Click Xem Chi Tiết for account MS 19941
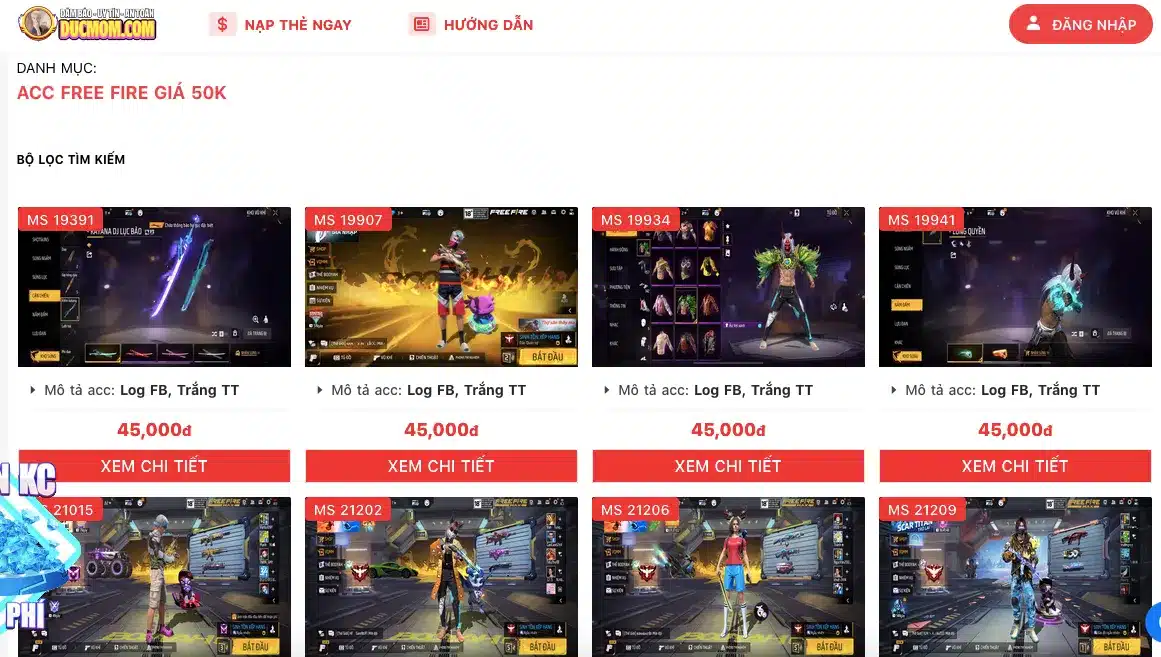 (1015, 466)
